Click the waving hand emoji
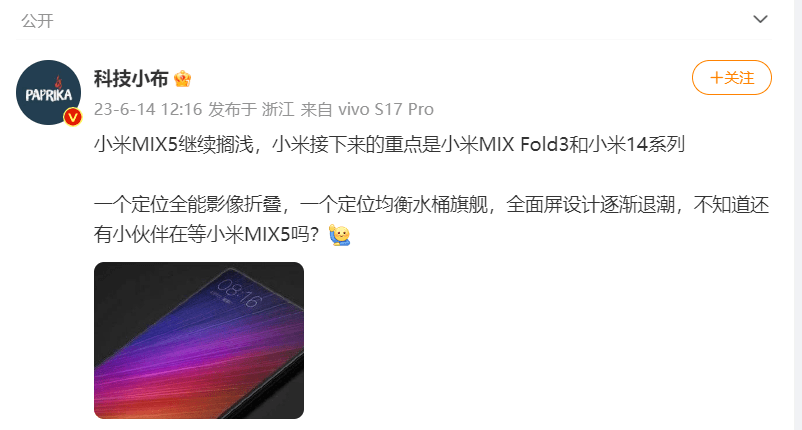 (x=339, y=235)
